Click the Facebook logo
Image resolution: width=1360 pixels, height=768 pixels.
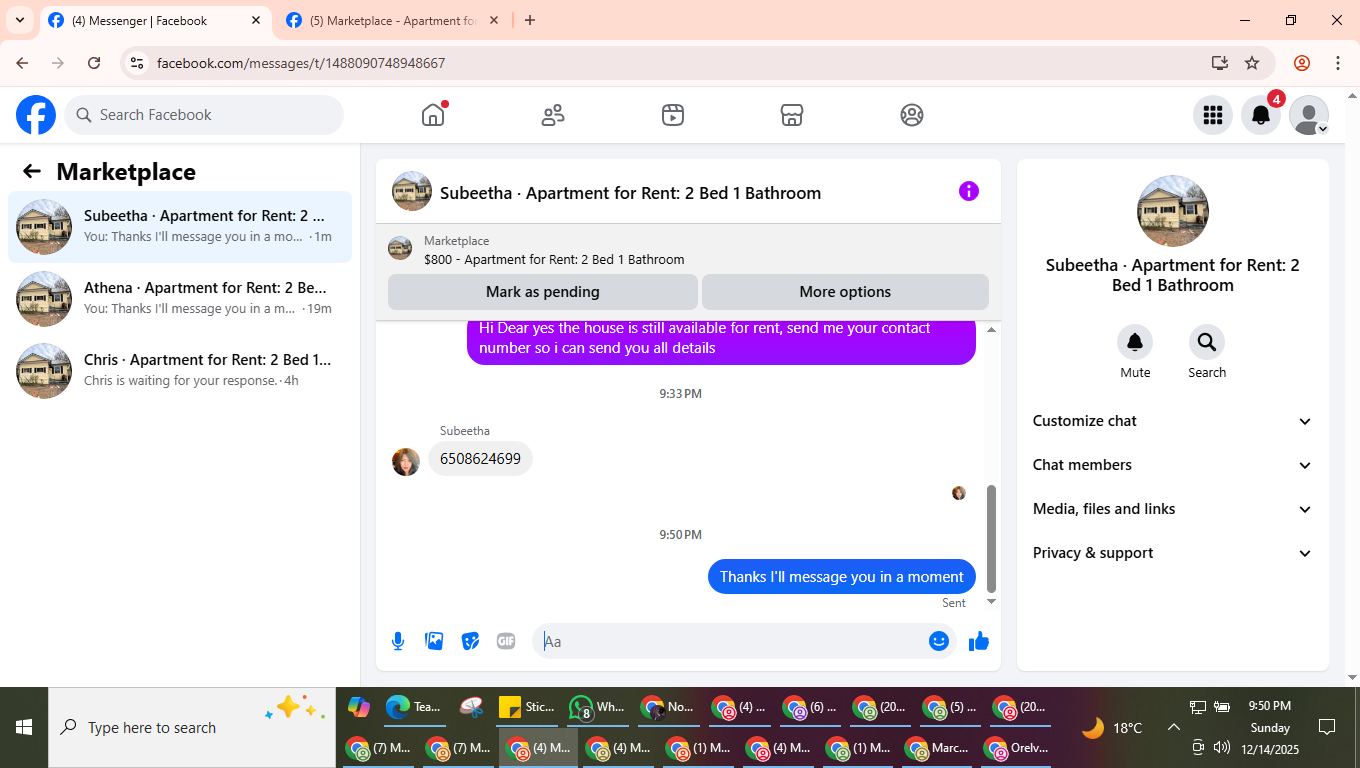tap(36, 115)
